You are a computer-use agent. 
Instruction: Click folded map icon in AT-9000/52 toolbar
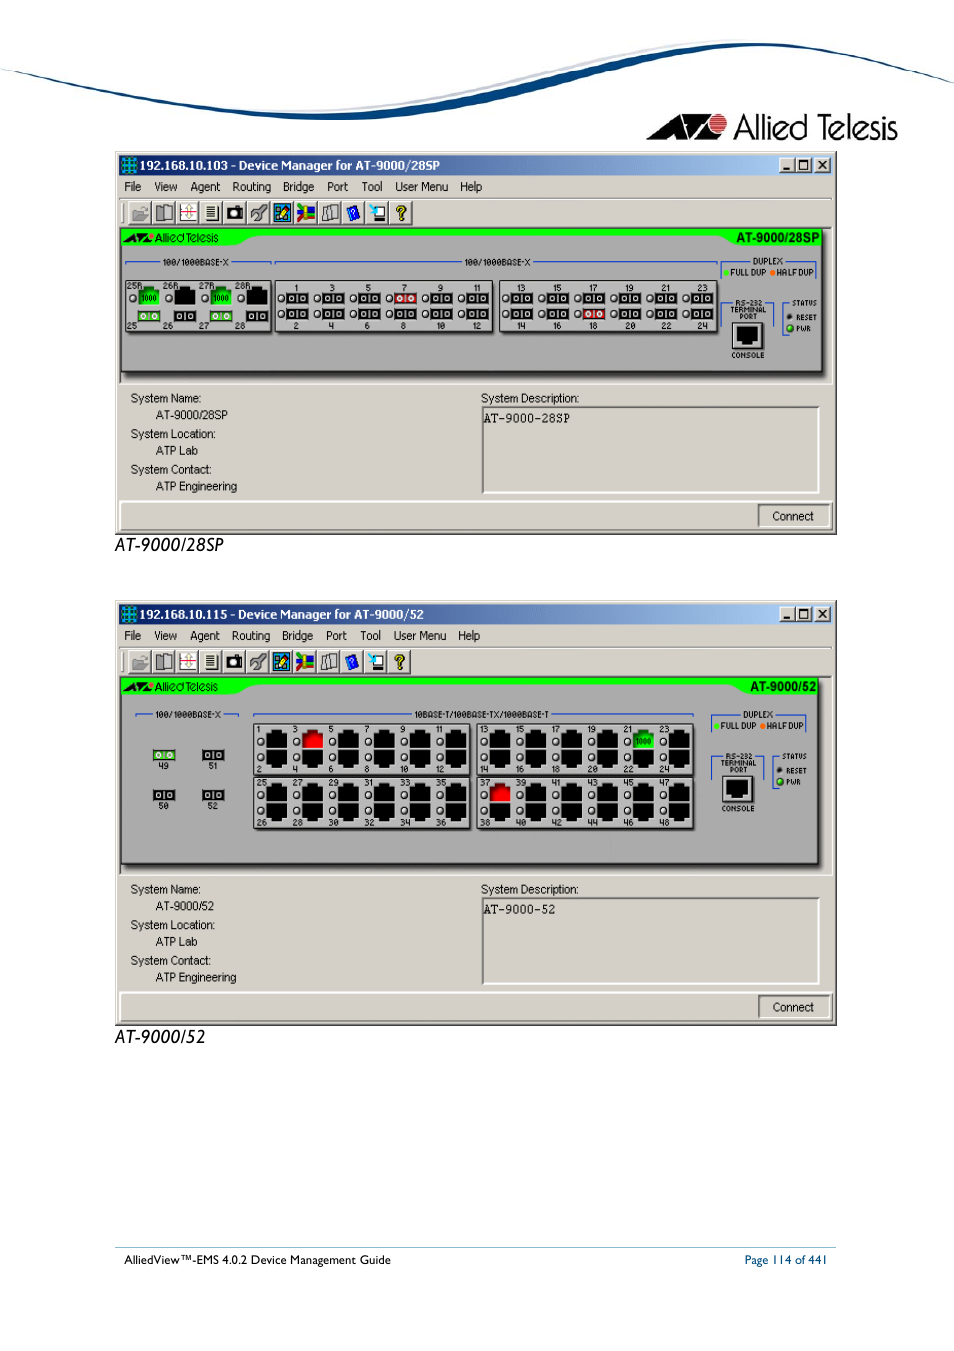329,662
